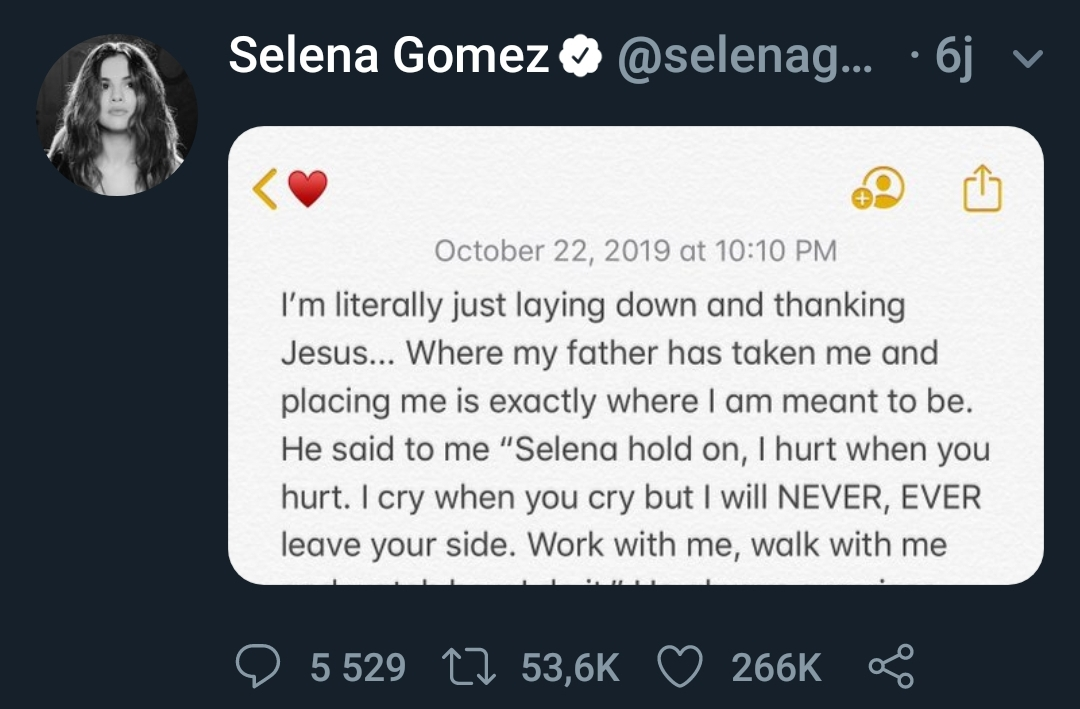The height and width of the screenshot is (709, 1080).
Task: Click the note's yellow share icon
Action: coord(982,187)
